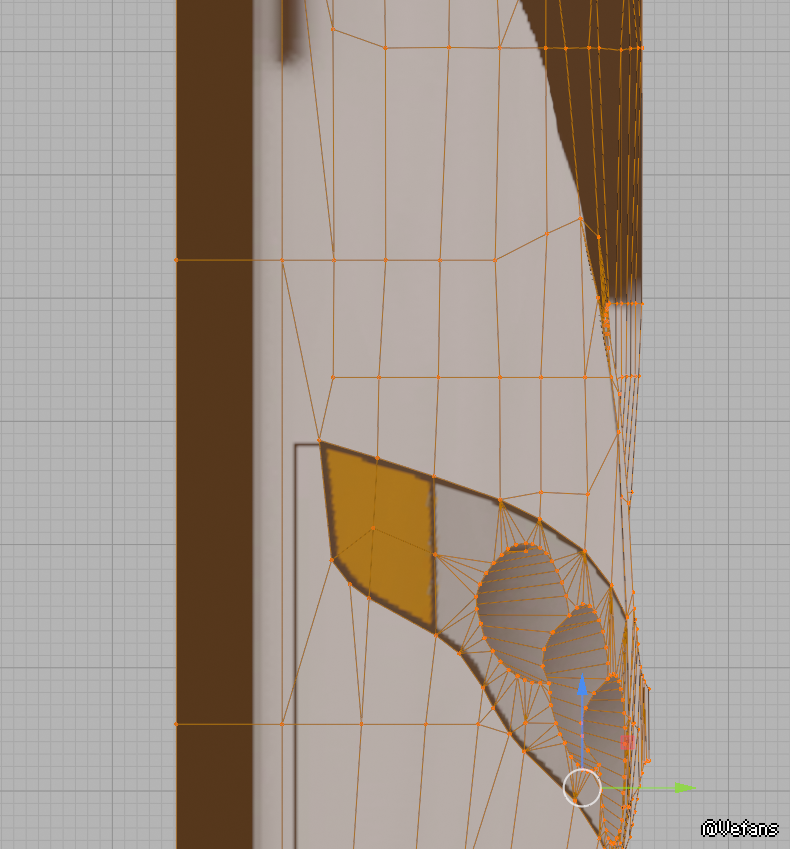Click the blue Z-axis move gizmo arrow
The image size is (790, 849).
pos(582,686)
